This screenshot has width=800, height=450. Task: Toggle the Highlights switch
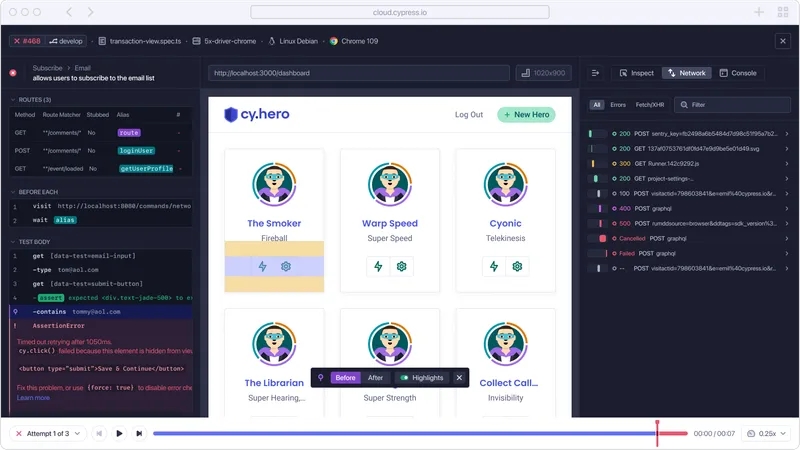click(x=405, y=378)
